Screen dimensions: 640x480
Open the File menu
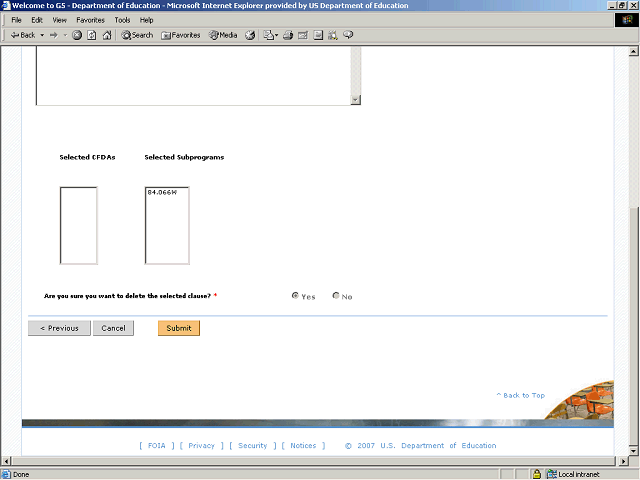pos(16,20)
